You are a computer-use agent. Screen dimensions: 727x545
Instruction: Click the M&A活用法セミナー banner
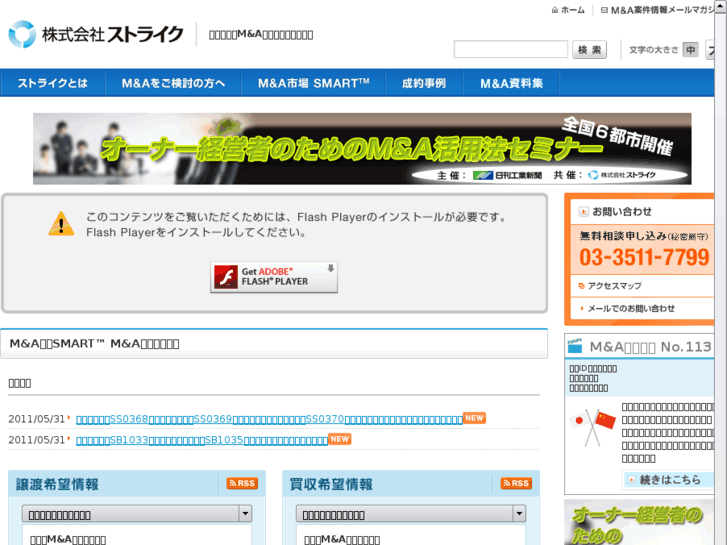point(362,148)
